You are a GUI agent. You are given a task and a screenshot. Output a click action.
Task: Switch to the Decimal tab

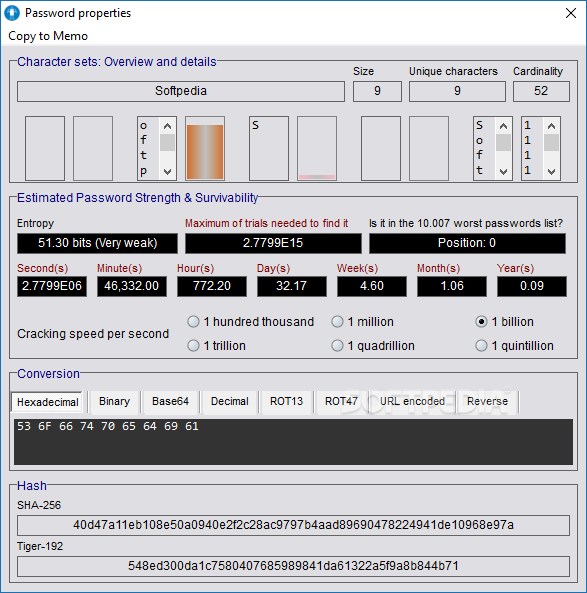pos(230,402)
